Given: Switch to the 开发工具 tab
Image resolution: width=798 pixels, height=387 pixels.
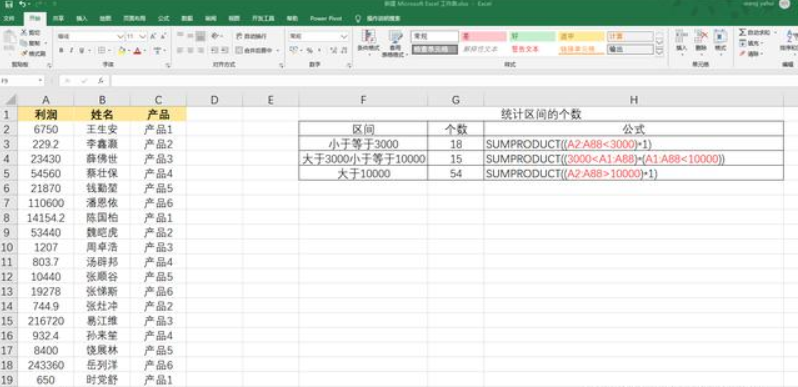Looking at the screenshot, I should tap(263, 18).
